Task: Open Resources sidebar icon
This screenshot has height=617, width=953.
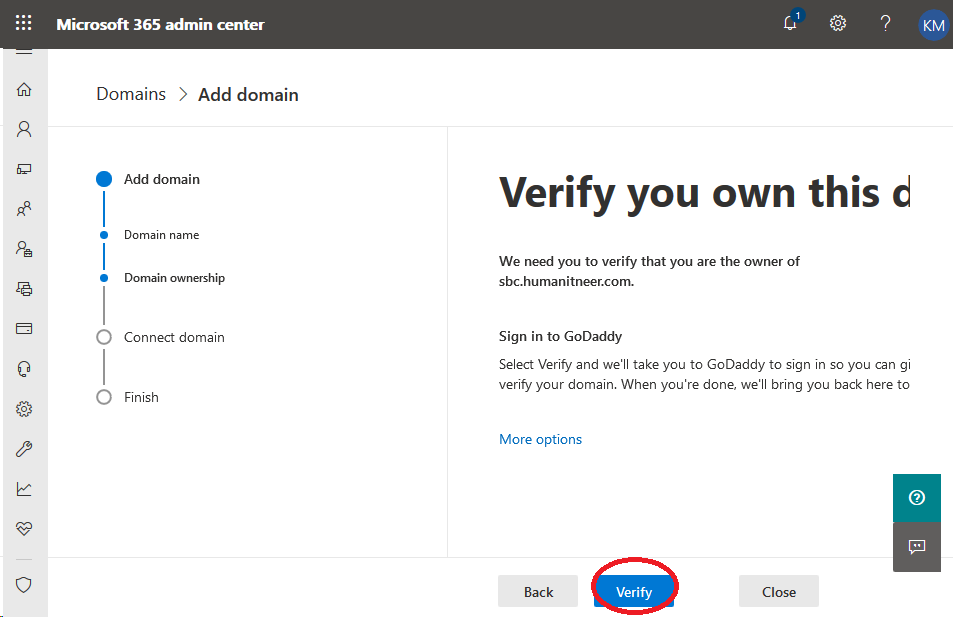Action: tap(24, 289)
